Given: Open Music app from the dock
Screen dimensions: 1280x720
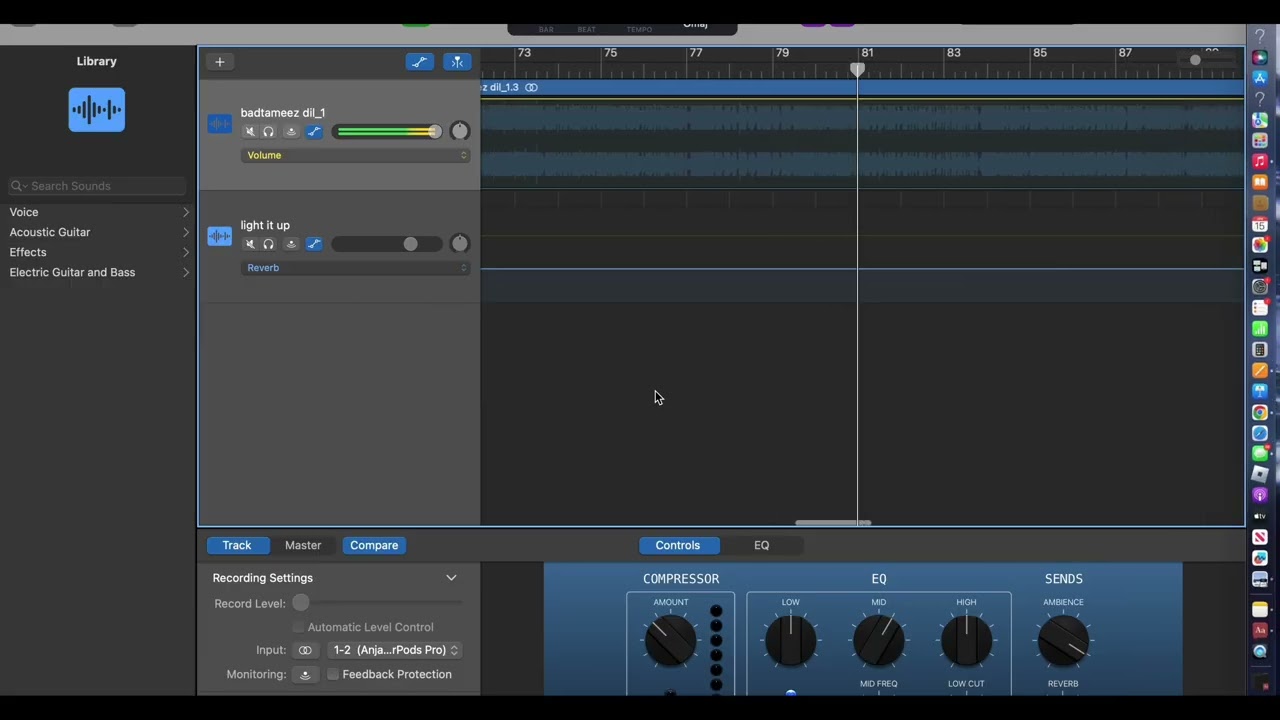Looking at the screenshot, I should [x=1260, y=161].
